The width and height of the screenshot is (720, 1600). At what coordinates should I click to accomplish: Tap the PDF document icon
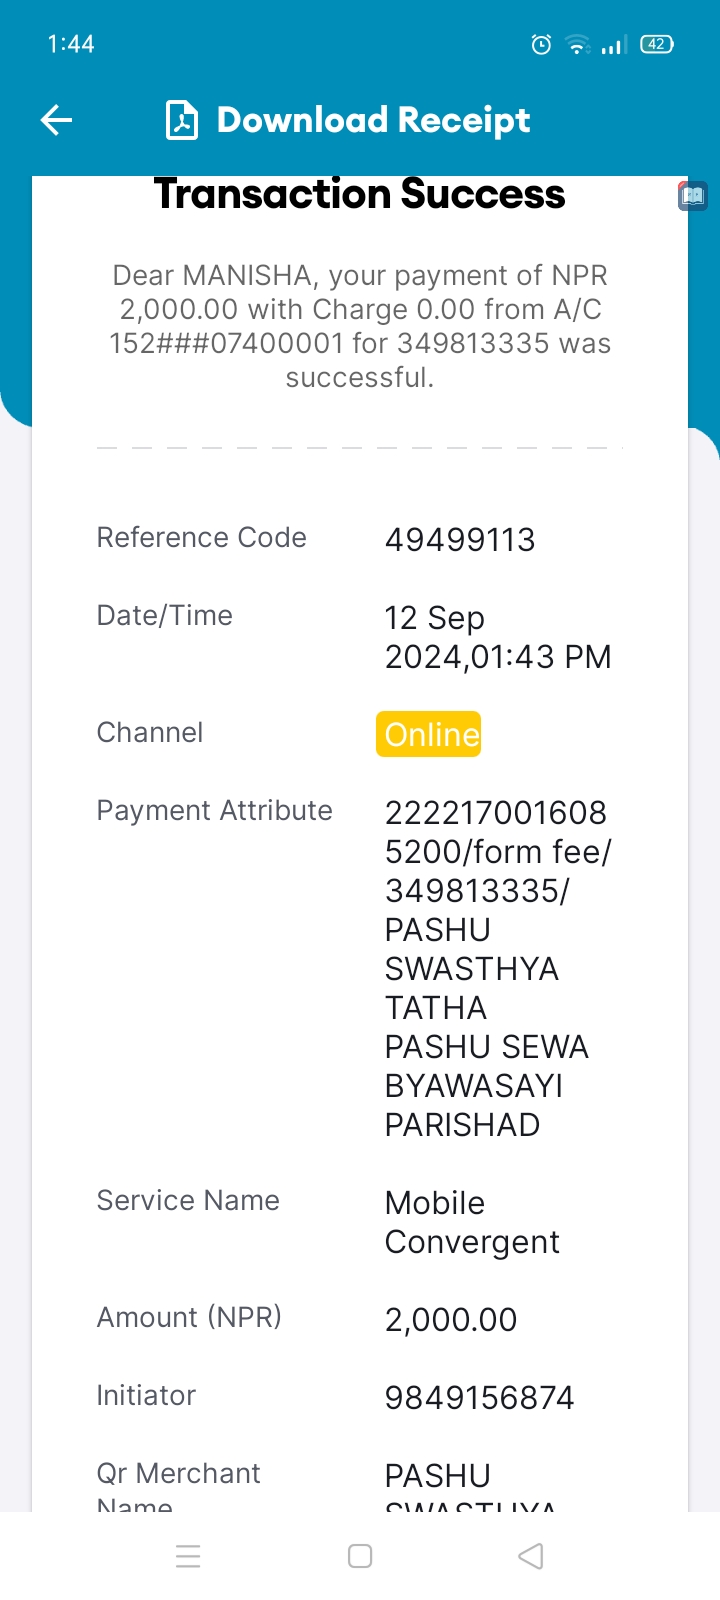[181, 121]
